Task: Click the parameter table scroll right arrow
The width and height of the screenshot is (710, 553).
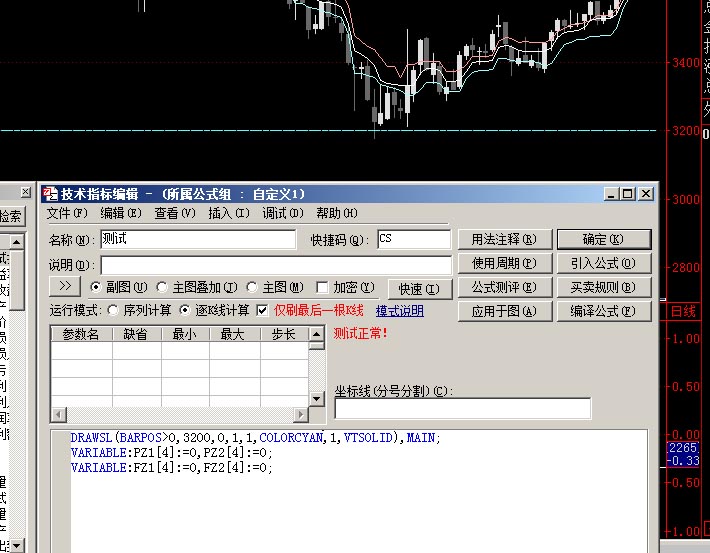Action: [301, 414]
